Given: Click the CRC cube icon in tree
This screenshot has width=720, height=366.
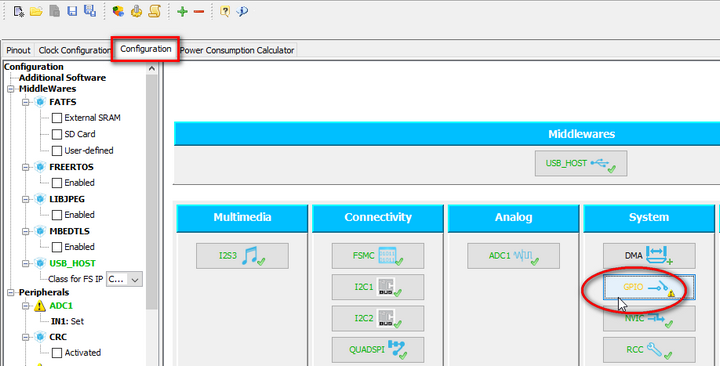Looking at the screenshot, I should 40,337.
